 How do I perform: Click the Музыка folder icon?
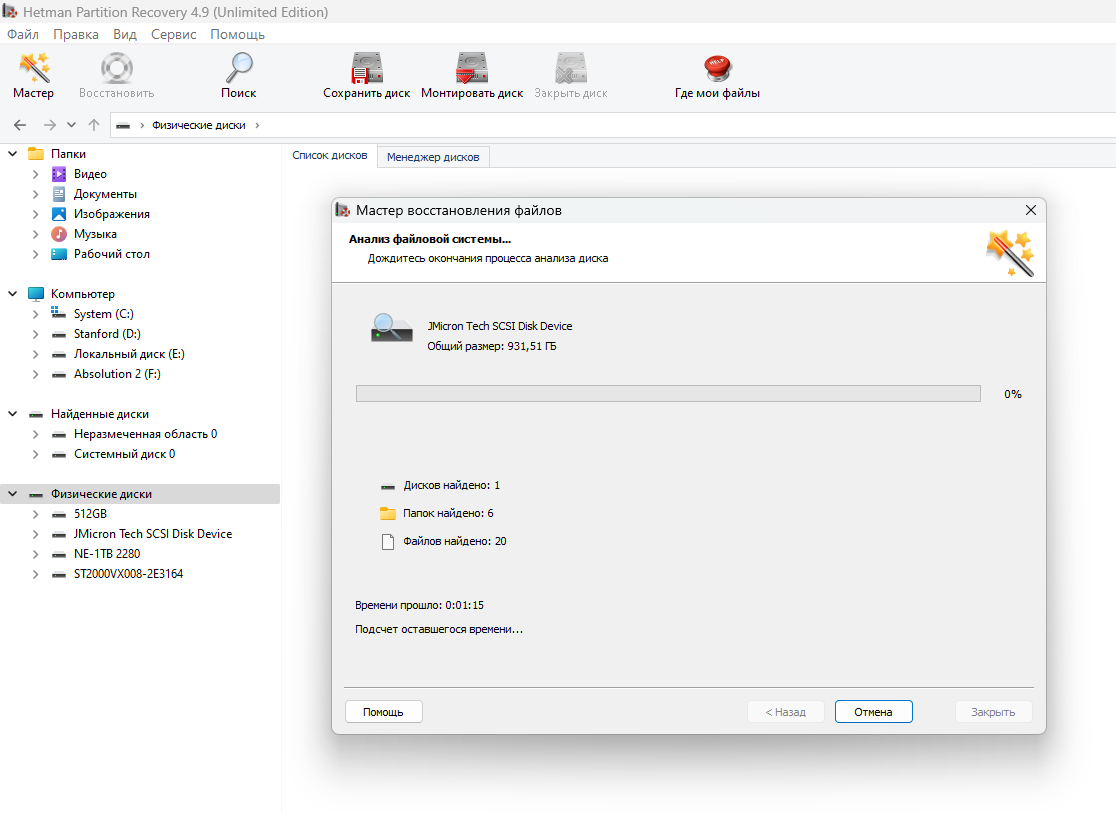click(59, 234)
